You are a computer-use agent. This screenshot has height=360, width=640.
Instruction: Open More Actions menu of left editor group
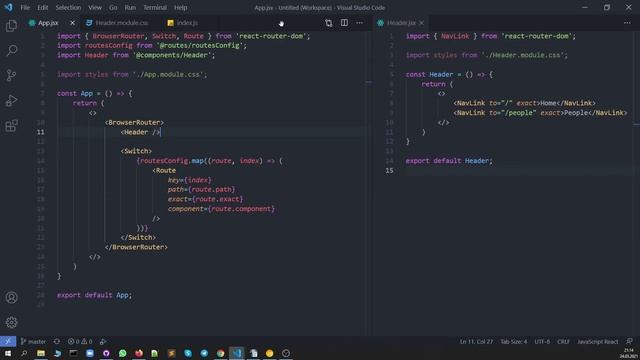tap(360, 23)
